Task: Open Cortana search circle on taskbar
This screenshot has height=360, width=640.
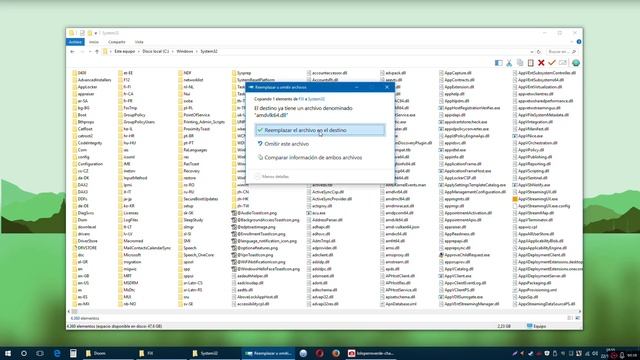Action: pos(24,353)
